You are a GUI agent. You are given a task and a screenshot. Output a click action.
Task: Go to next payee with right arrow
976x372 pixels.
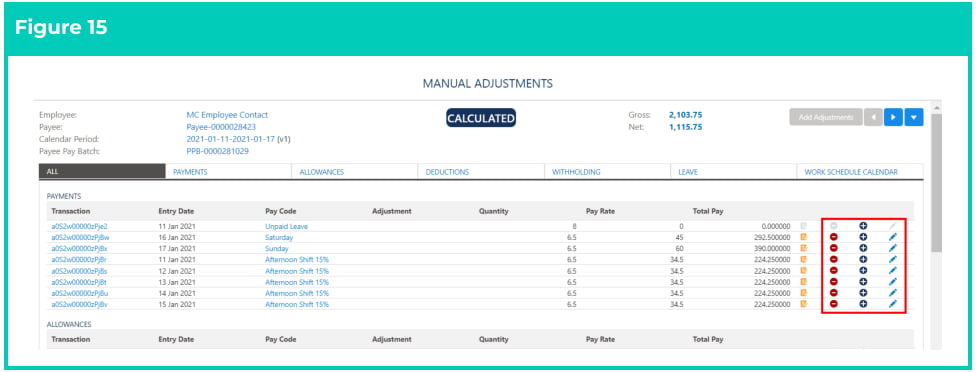893,117
